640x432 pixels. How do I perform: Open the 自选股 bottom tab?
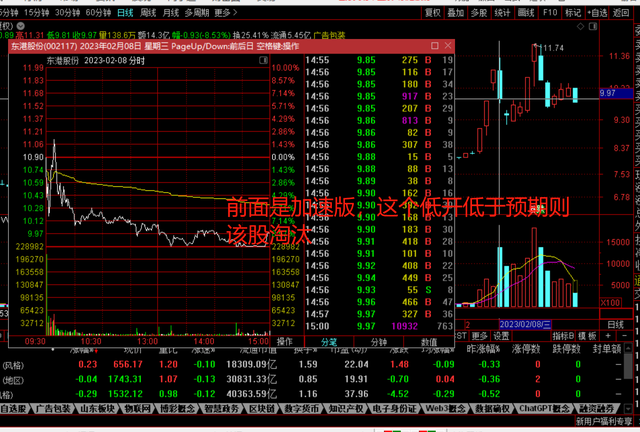(x=14, y=408)
